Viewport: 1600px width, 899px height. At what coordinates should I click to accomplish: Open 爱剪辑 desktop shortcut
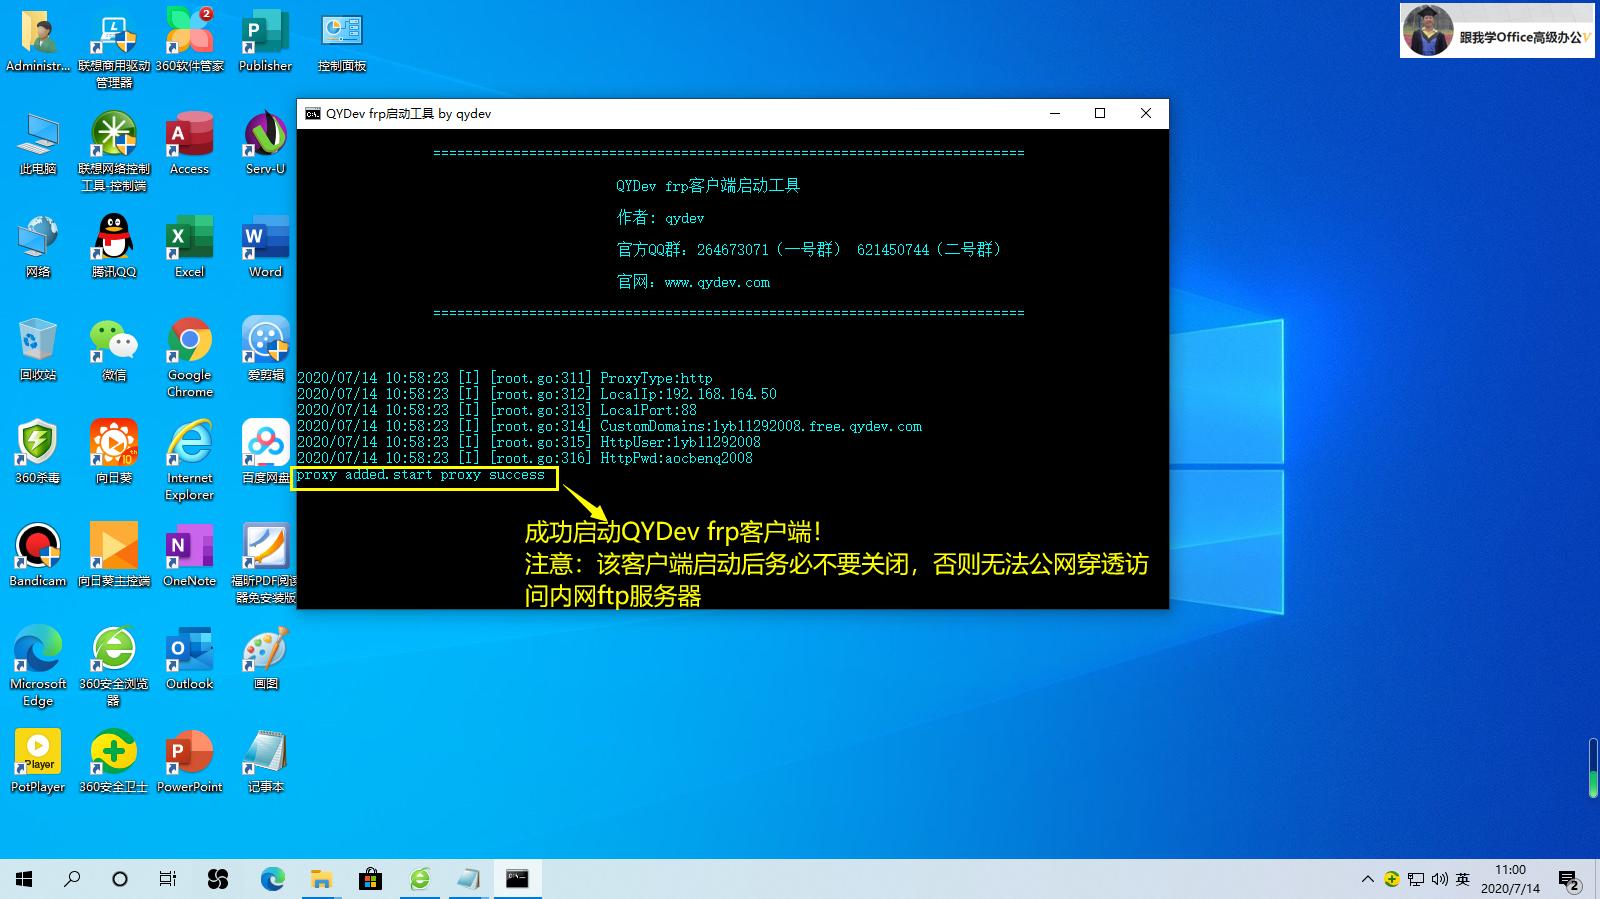266,350
